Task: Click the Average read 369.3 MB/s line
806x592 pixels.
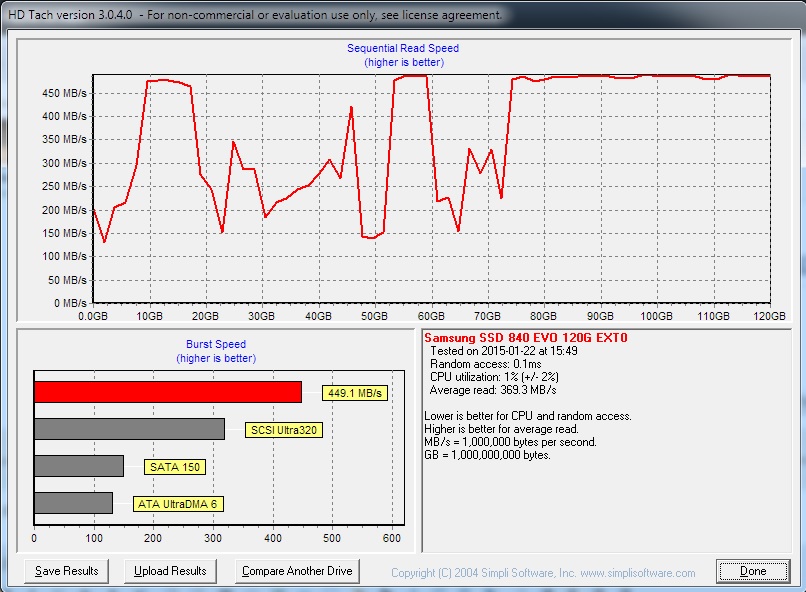Action: coord(478,390)
